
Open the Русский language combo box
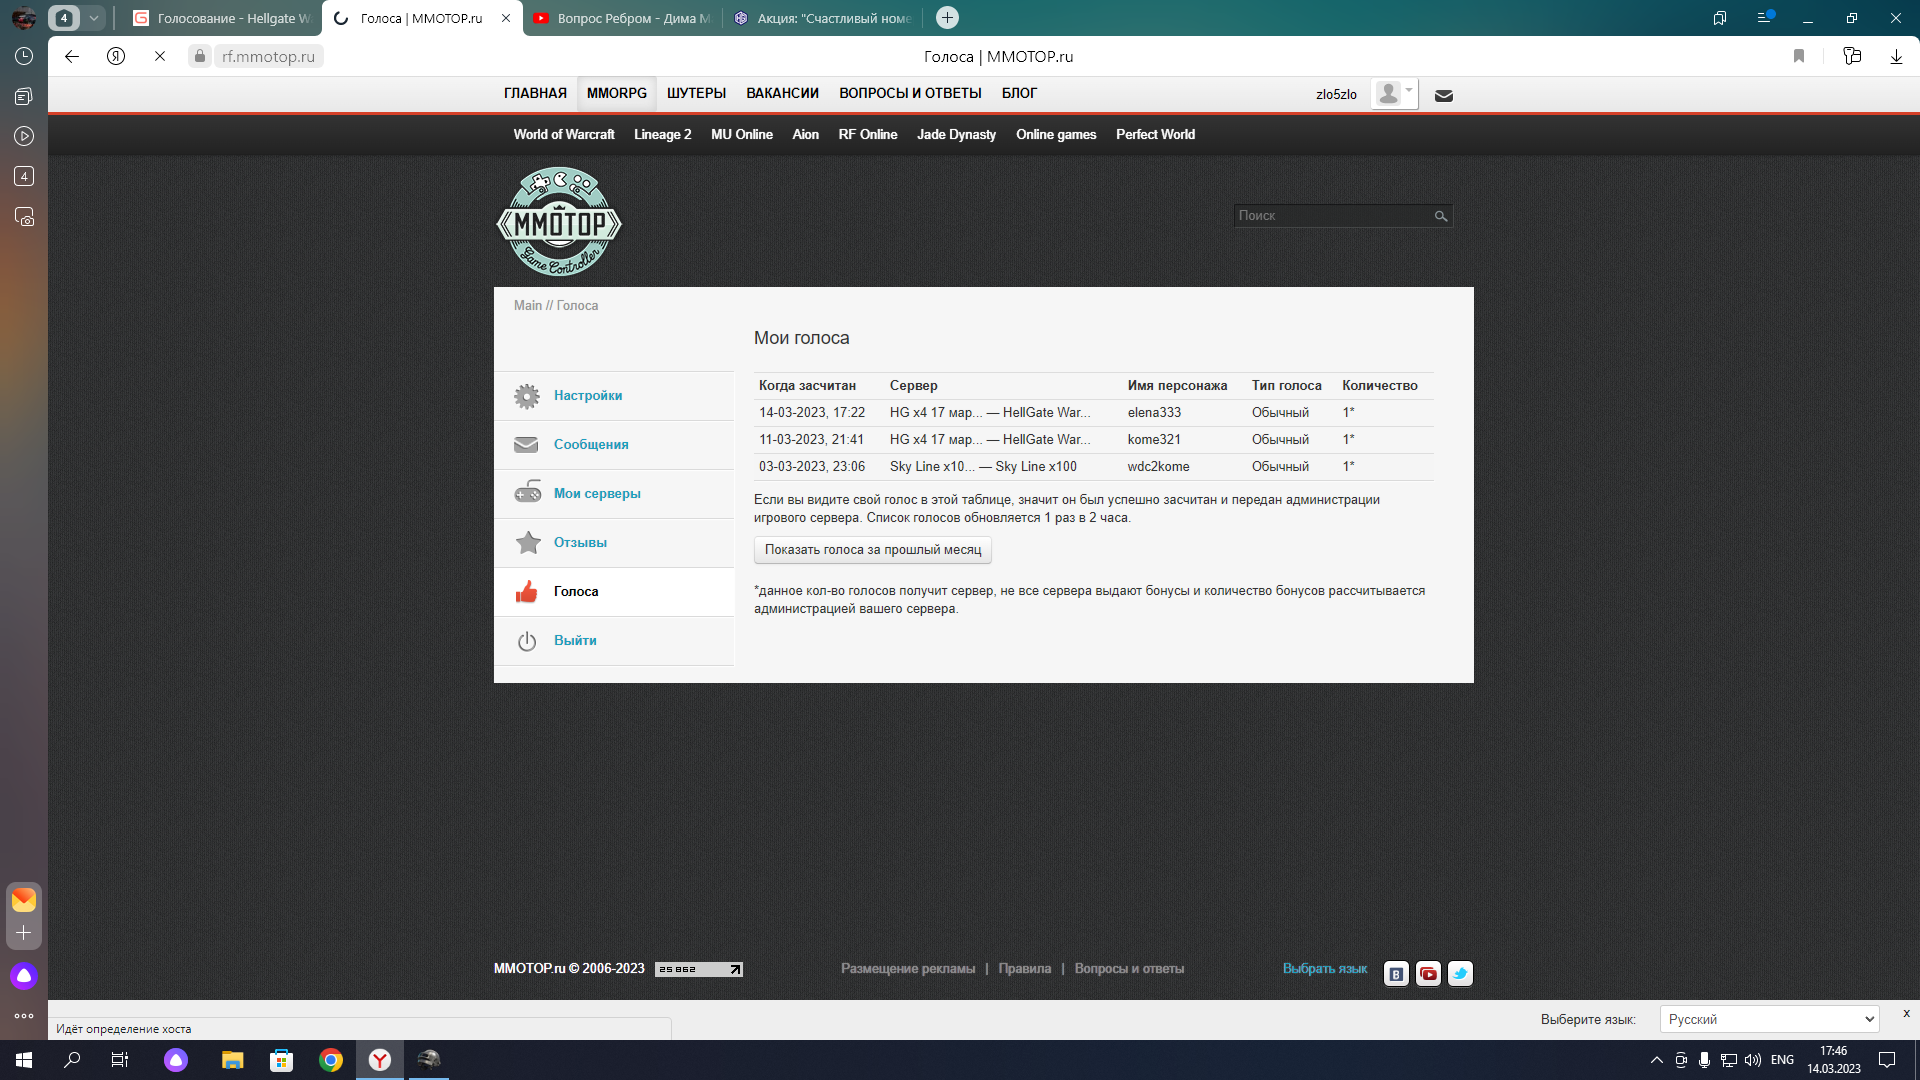point(1770,1019)
